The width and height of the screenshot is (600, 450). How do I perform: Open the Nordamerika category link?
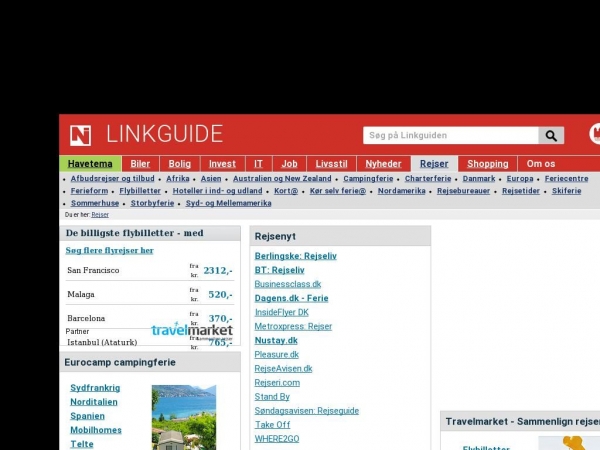(x=401, y=191)
